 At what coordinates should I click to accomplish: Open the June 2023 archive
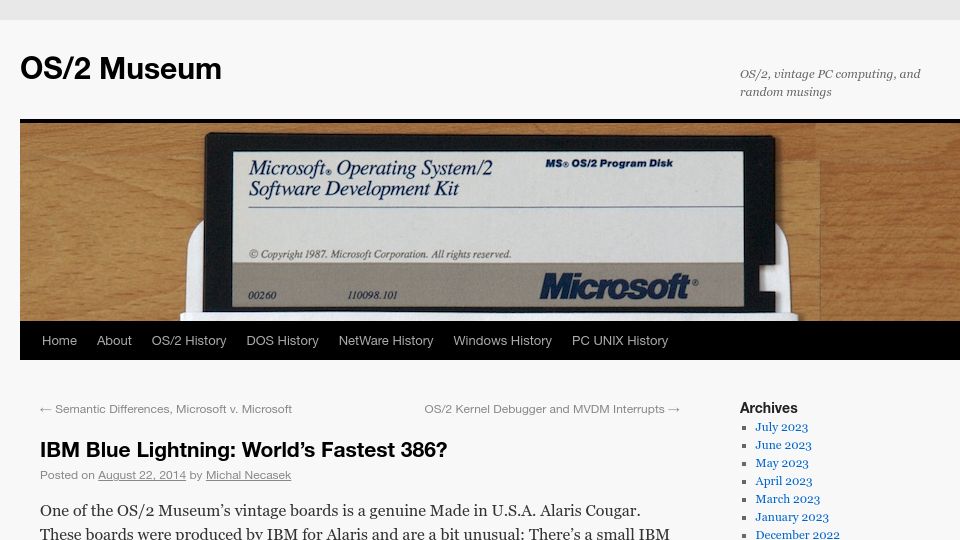[783, 445]
